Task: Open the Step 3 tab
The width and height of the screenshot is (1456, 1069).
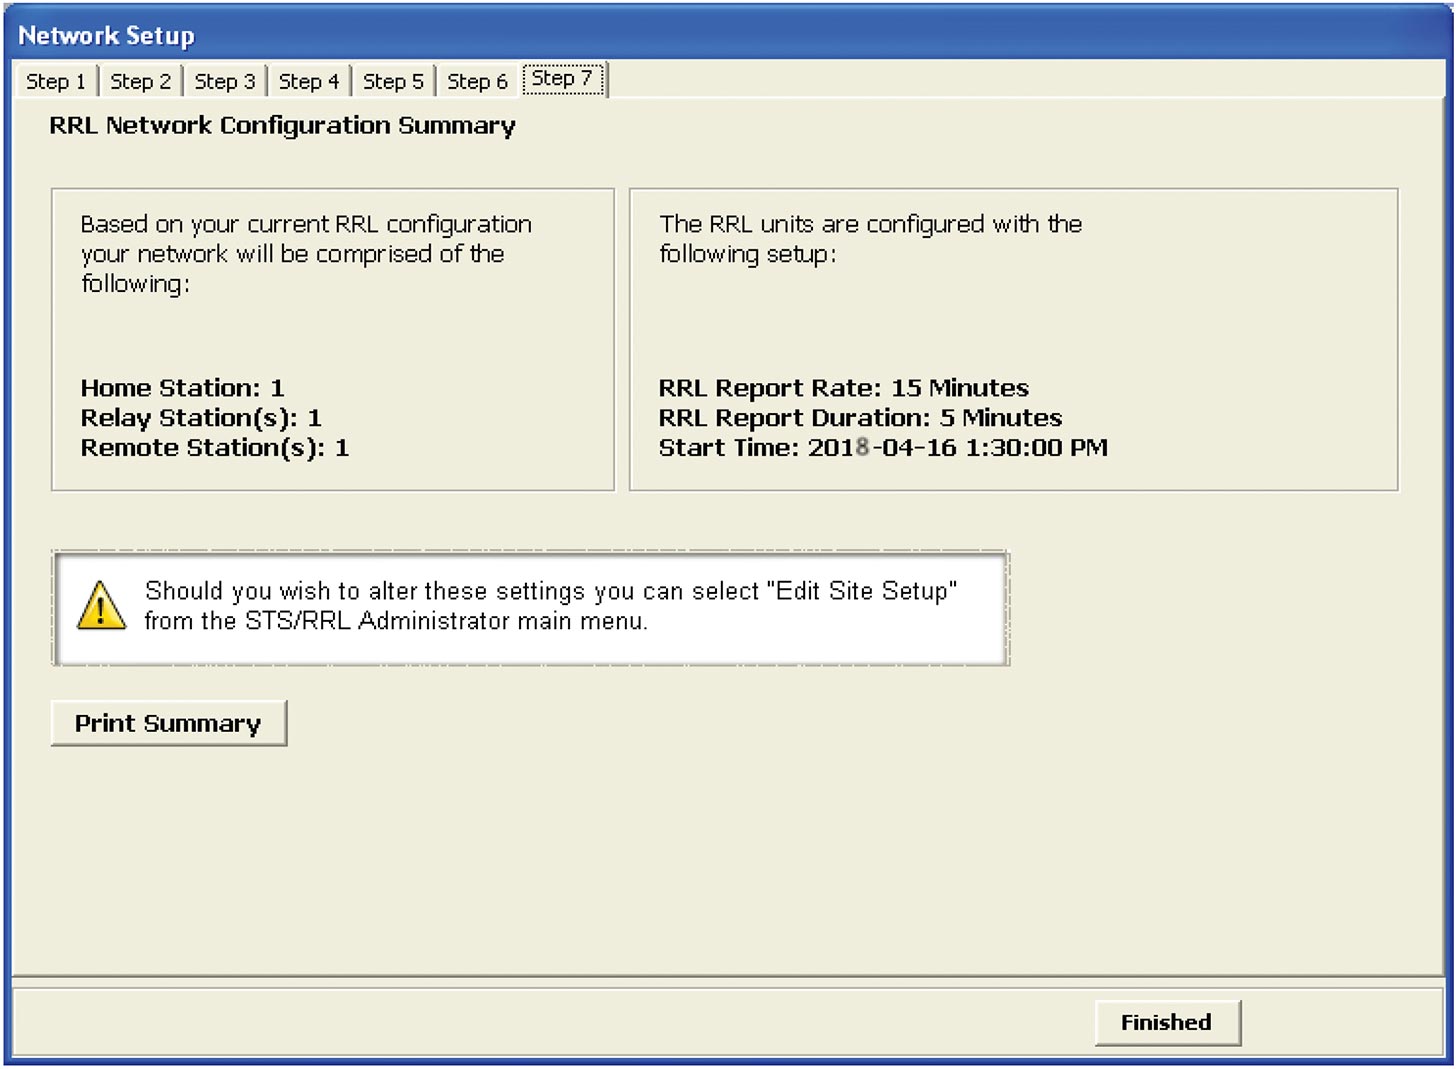Action: [x=224, y=80]
